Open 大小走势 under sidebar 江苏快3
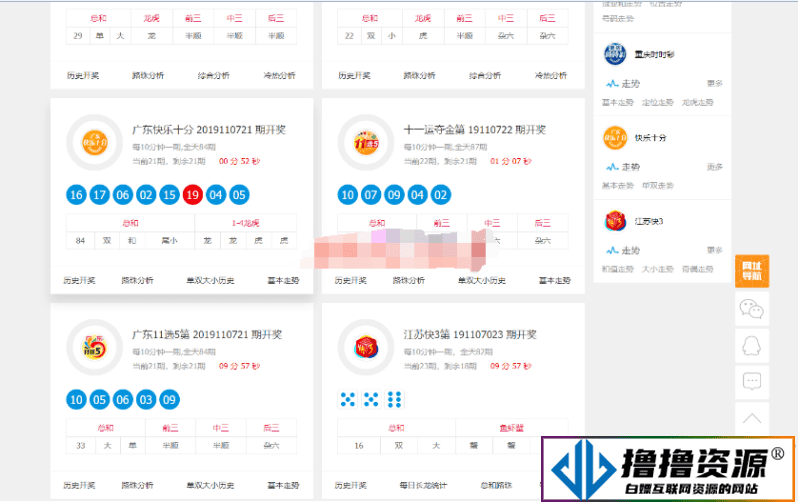The height and width of the screenshot is (502, 800). click(x=658, y=269)
